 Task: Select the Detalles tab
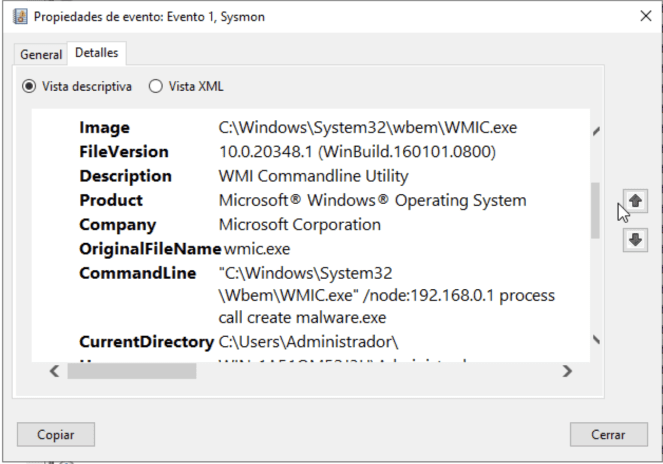coord(96,53)
